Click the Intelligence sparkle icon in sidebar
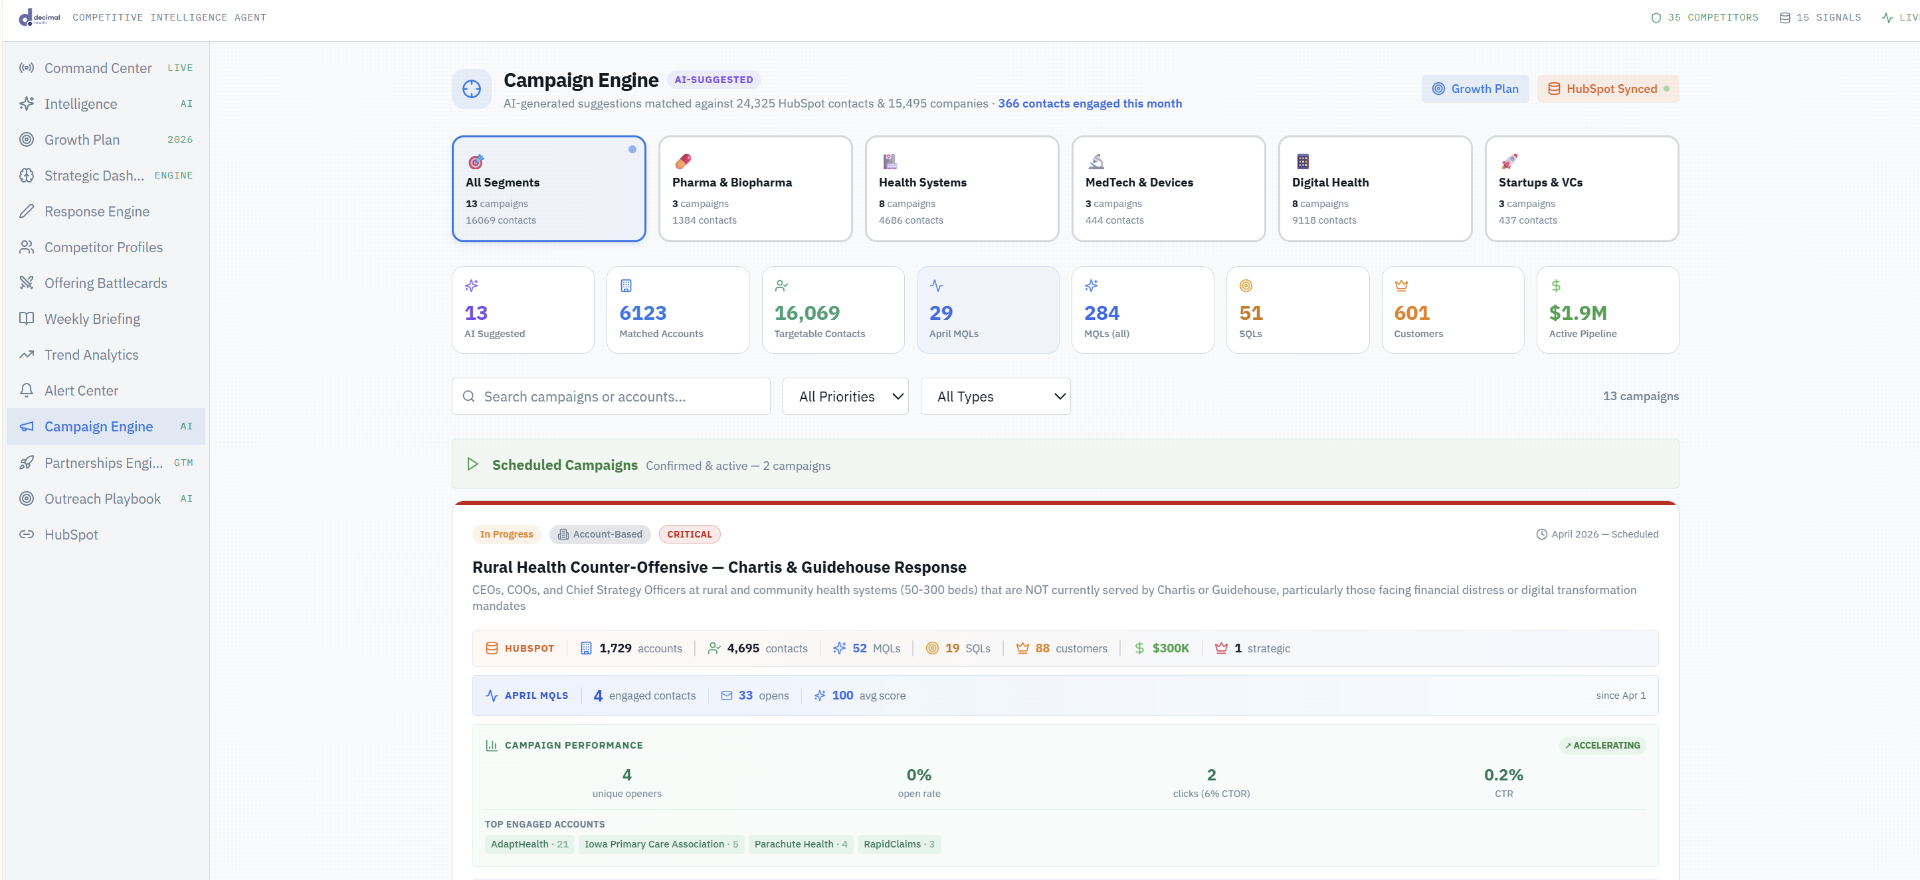Viewport: 1920px width, 880px height. point(27,104)
